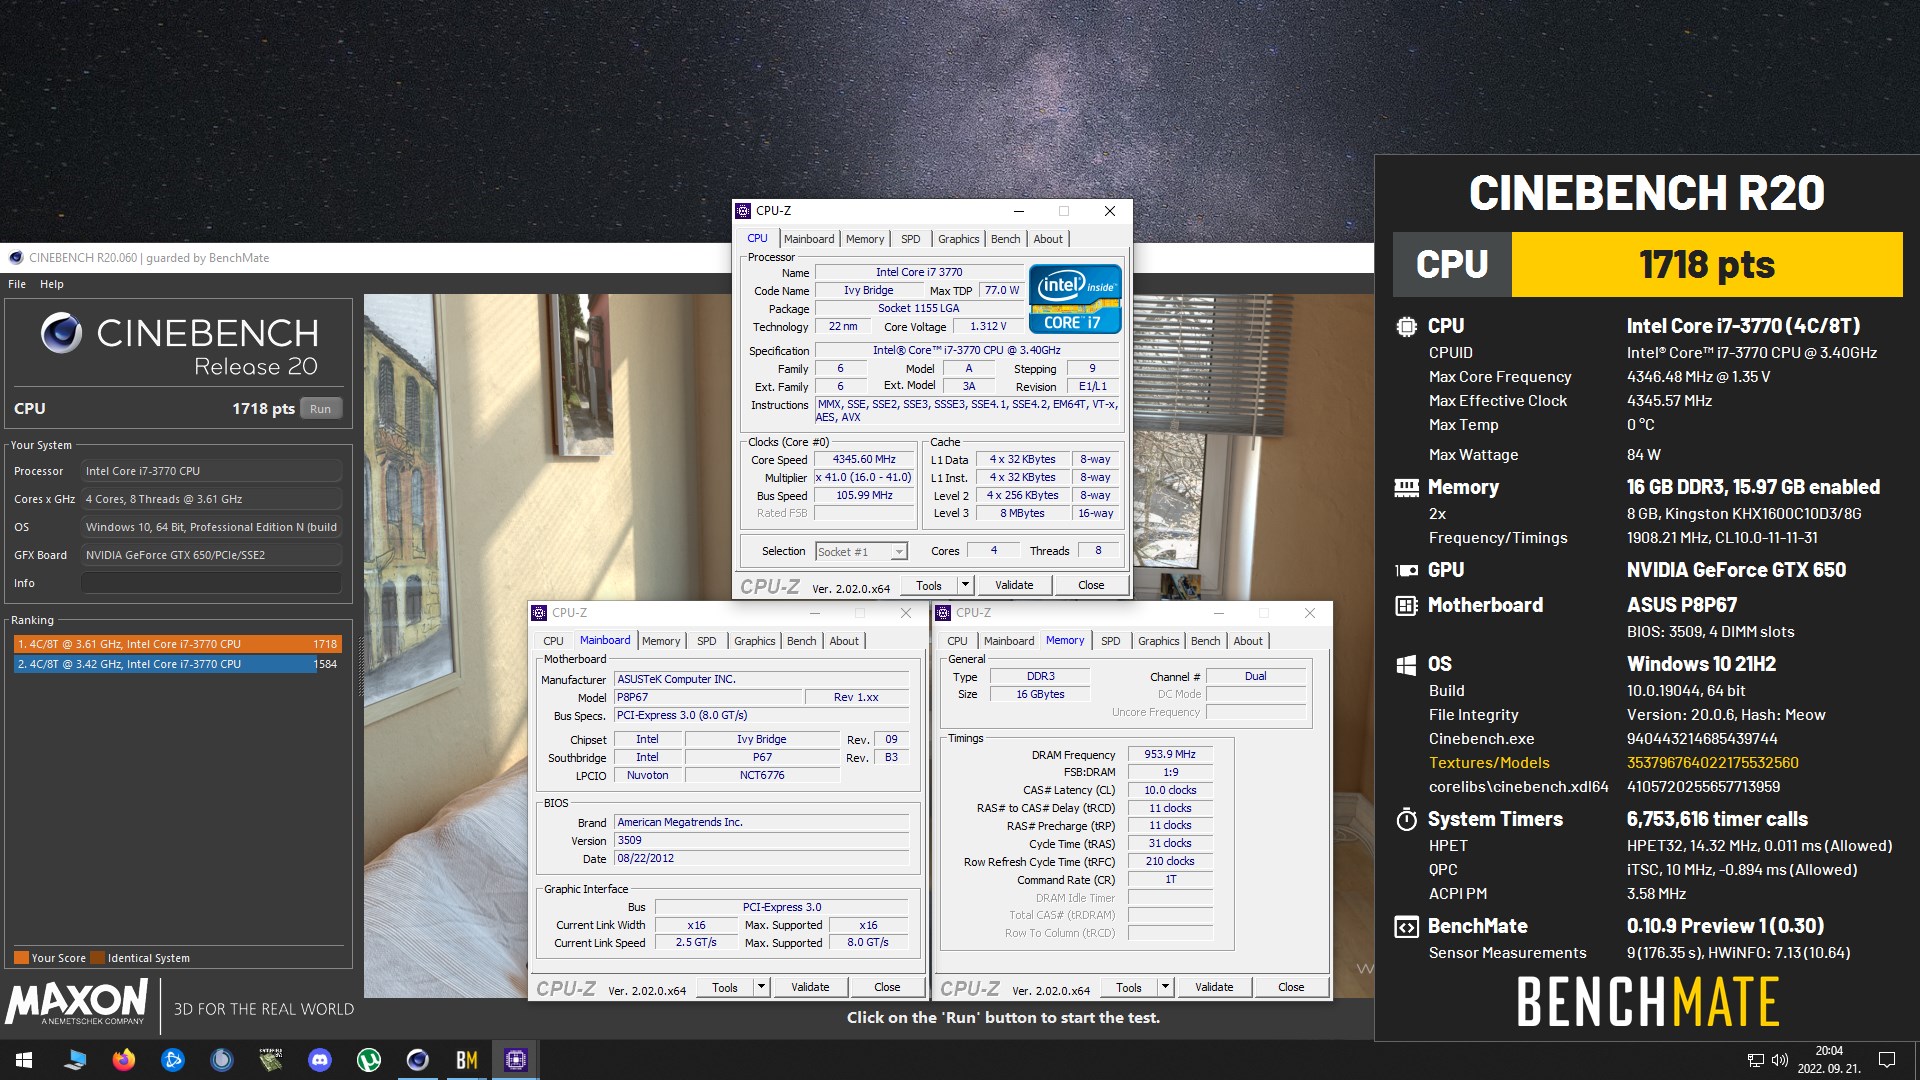The image size is (1920, 1080).
Task: Open Discord from the taskbar
Action: pyautogui.click(x=320, y=1060)
